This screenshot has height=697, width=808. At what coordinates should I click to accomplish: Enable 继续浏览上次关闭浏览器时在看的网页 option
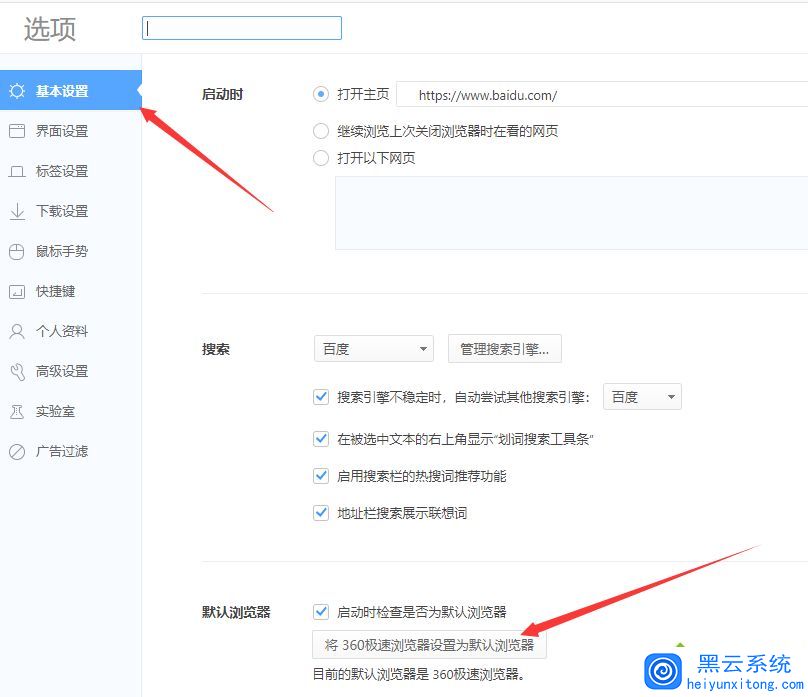point(321,130)
